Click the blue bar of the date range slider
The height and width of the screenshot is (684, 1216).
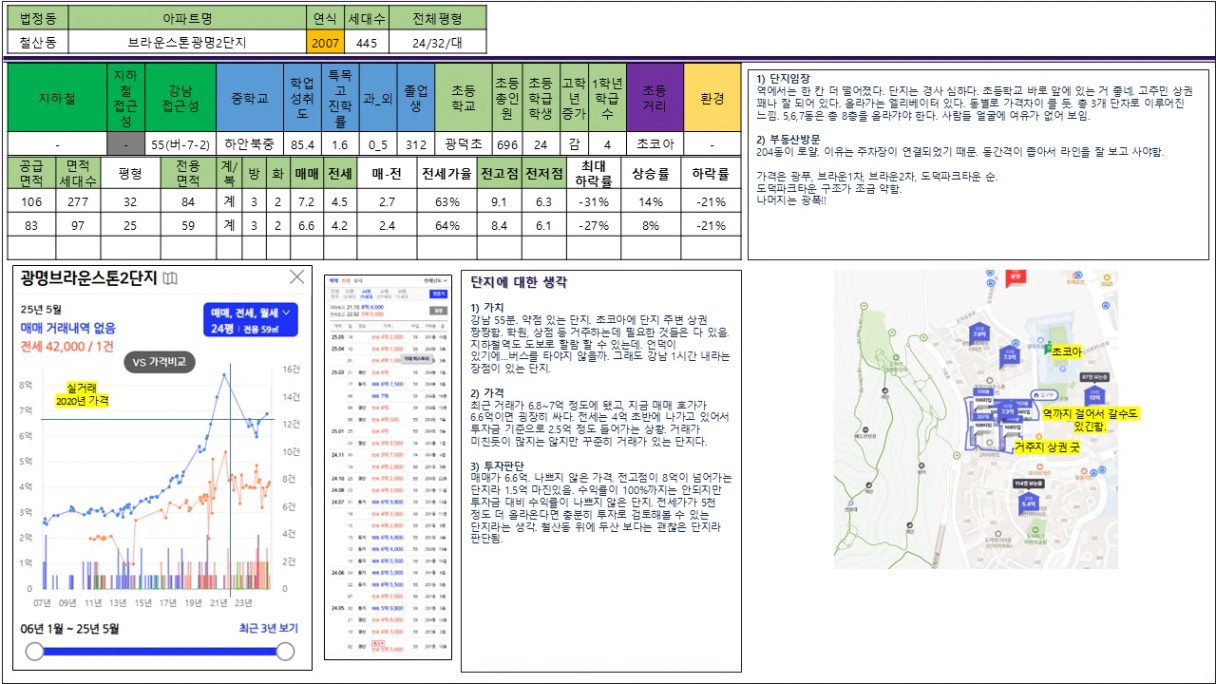tap(160, 652)
